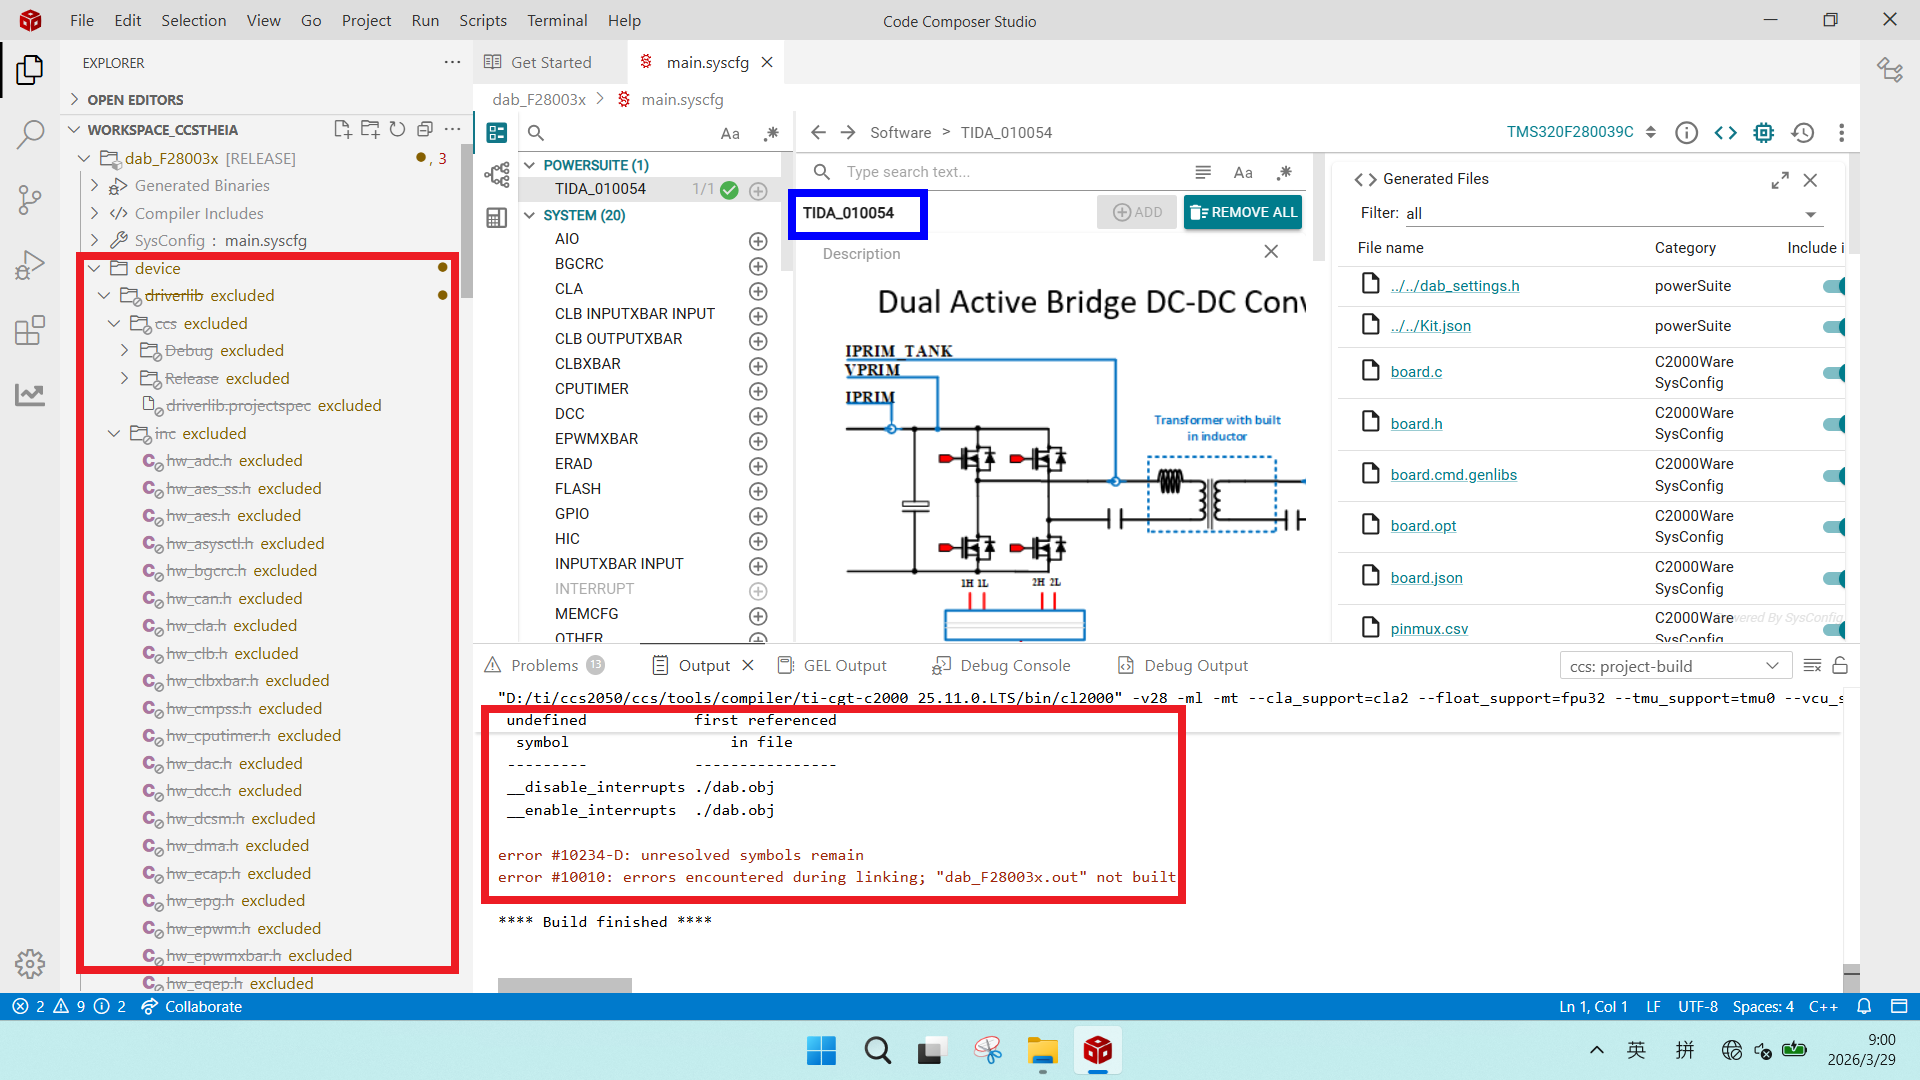Screen dimensions: 1920x1080
Task: Open the ../../dab_settings.h file link
Action: click(x=1455, y=286)
